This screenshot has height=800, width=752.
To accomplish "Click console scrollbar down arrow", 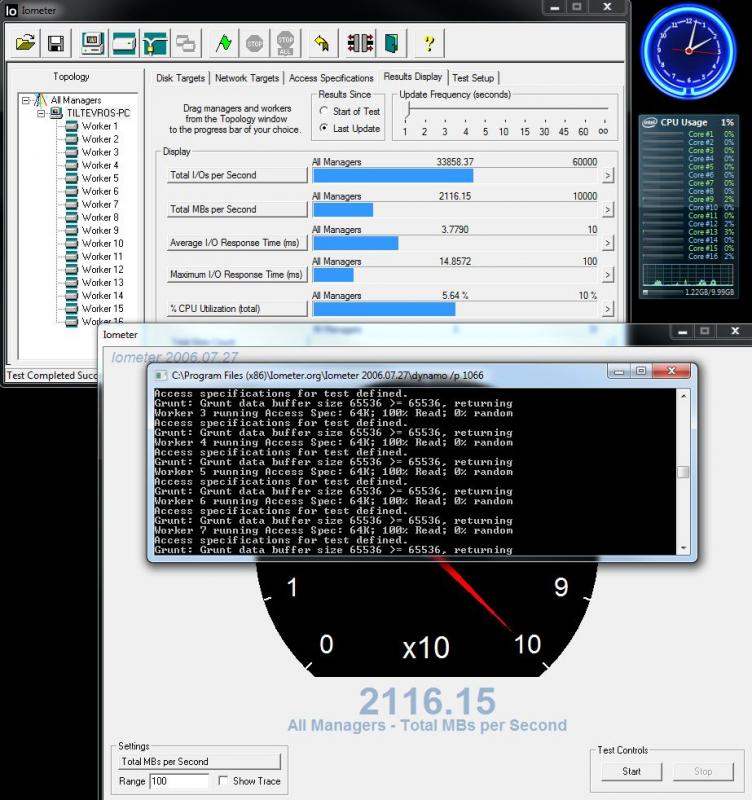I will [x=684, y=548].
